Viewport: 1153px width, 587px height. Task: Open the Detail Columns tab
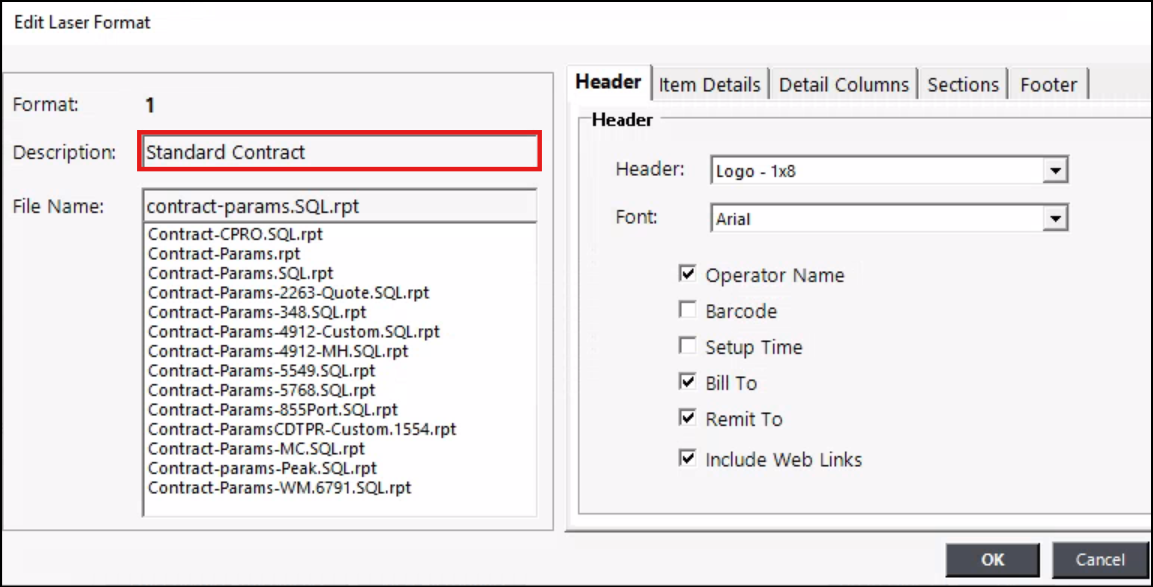(843, 85)
